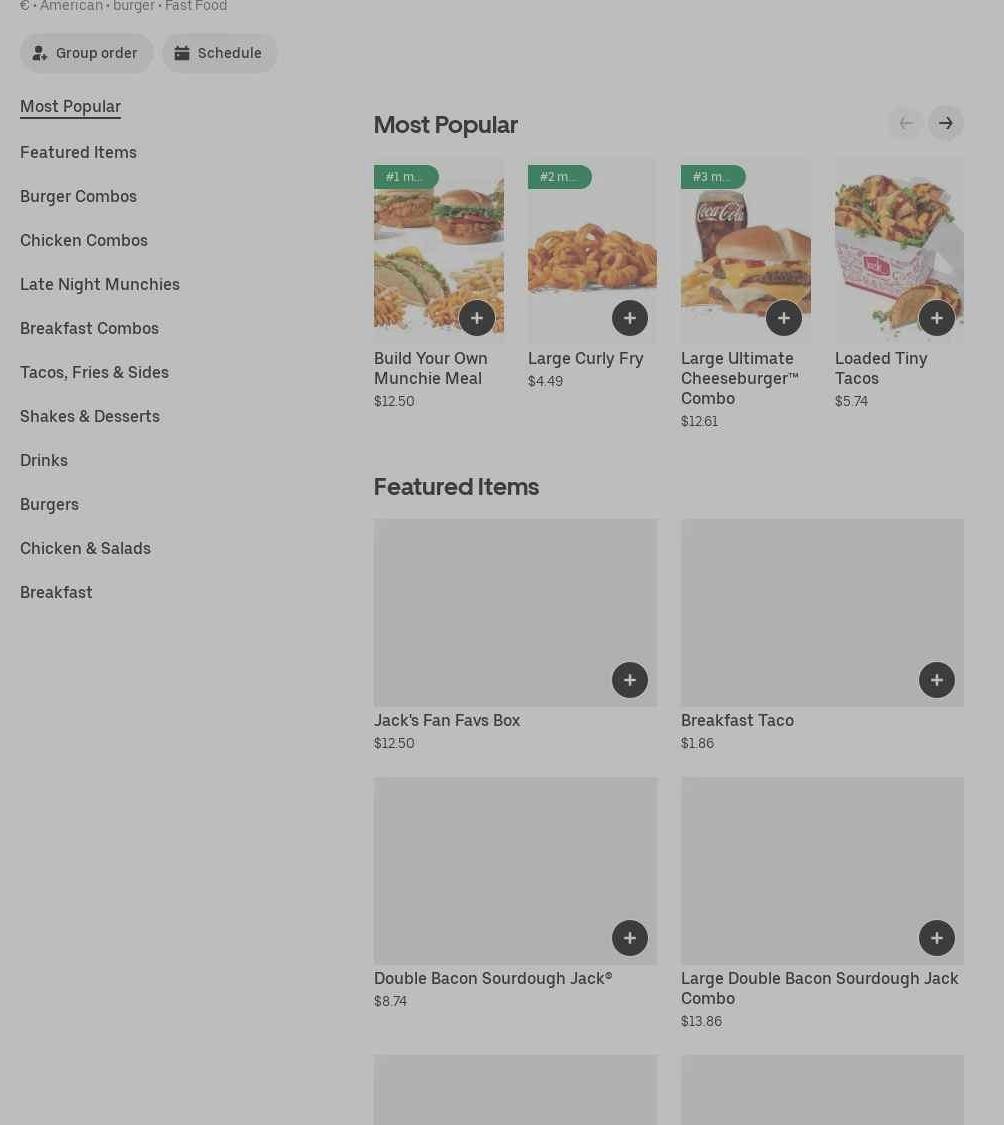Add Large Double Bacon Sourdough Jack Combo

click(936, 938)
